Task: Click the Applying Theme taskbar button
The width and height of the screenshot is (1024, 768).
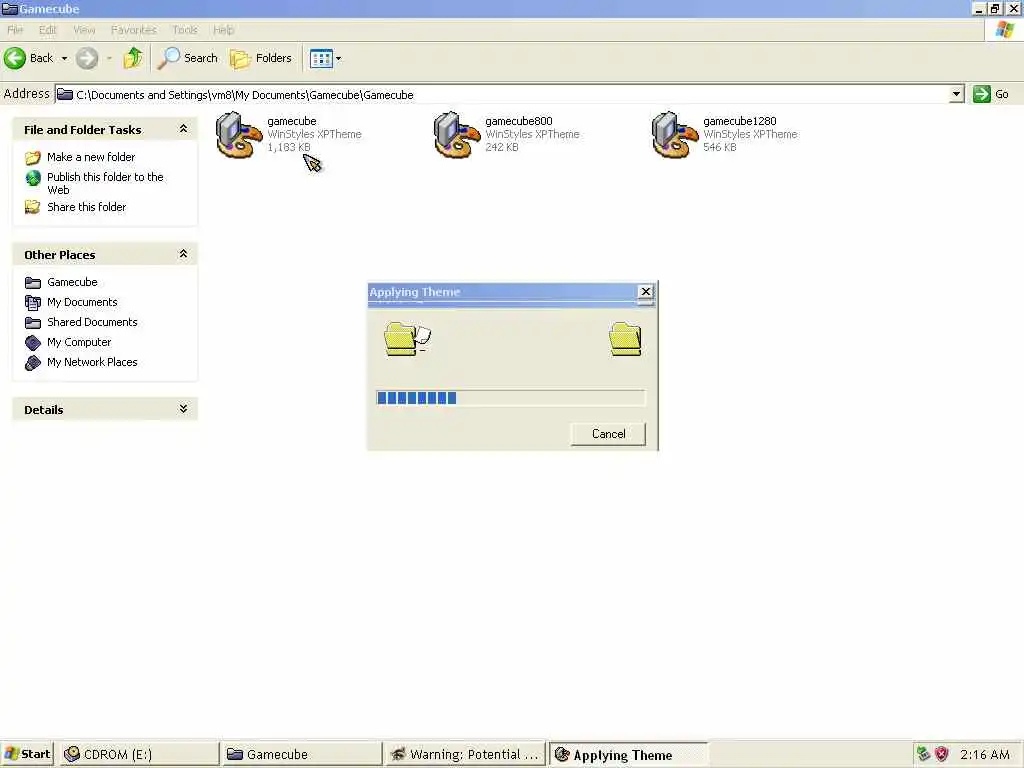Action: [x=628, y=755]
